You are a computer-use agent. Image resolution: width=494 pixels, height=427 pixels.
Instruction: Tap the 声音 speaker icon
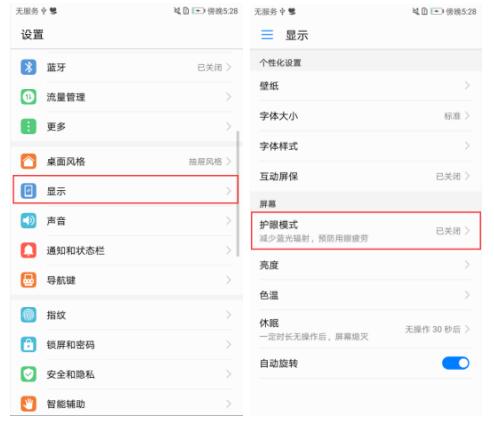coord(28,221)
